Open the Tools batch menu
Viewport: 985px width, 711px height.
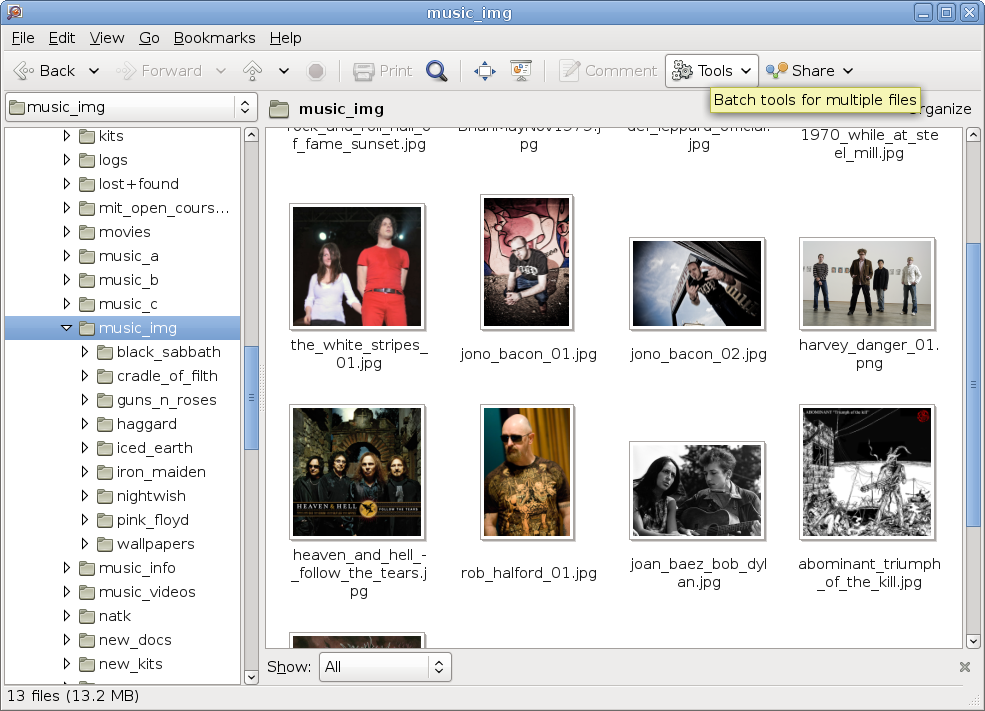[712, 71]
